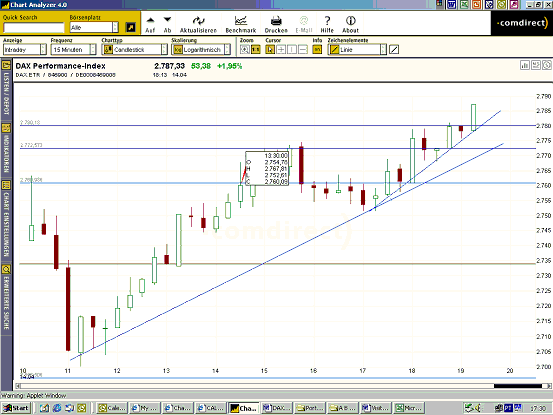Open the Chart Einstellungen sidebar panel
553x415 pixels.
[6, 224]
